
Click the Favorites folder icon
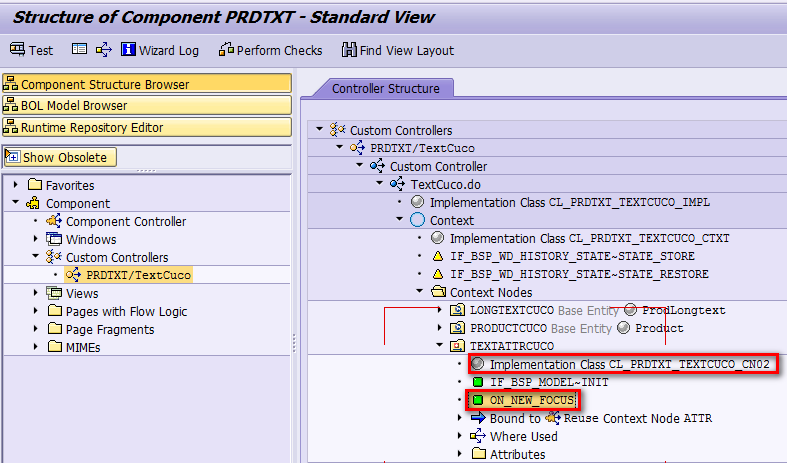coord(35,184)
